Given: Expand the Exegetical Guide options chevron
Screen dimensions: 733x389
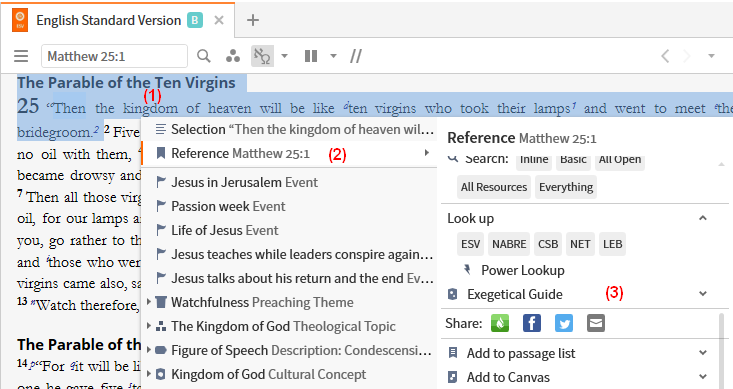Looking at the screenshot, I should coord(703,294).
